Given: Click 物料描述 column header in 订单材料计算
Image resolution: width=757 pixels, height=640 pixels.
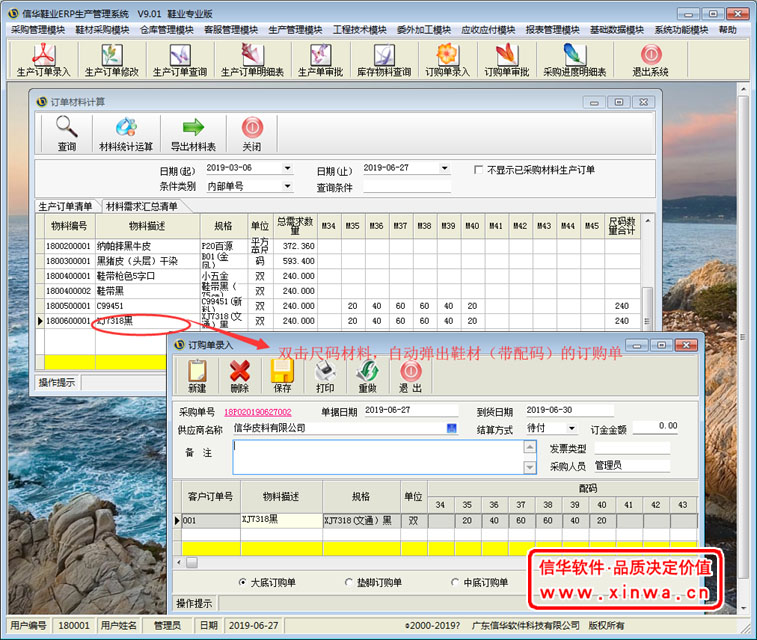Looking at the screenshot, I should pos(147,226).
